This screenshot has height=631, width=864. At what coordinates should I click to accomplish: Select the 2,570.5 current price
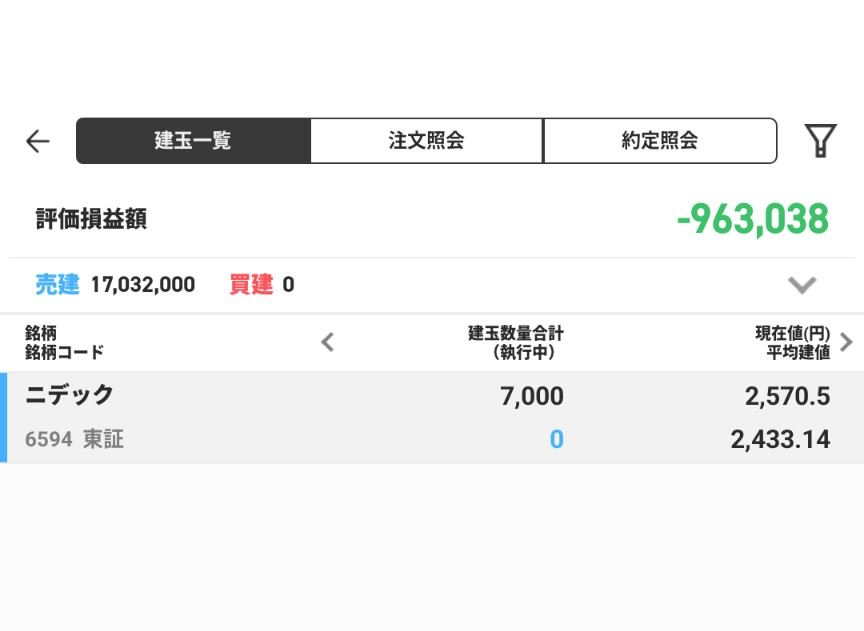pyautogui.click(x=787, y=397)
